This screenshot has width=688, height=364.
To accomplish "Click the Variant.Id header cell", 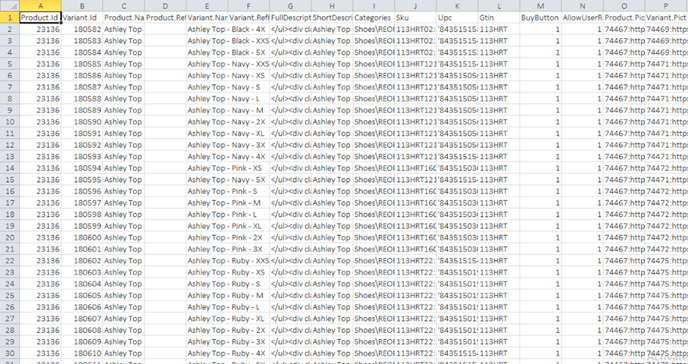I will click(82, 18).
